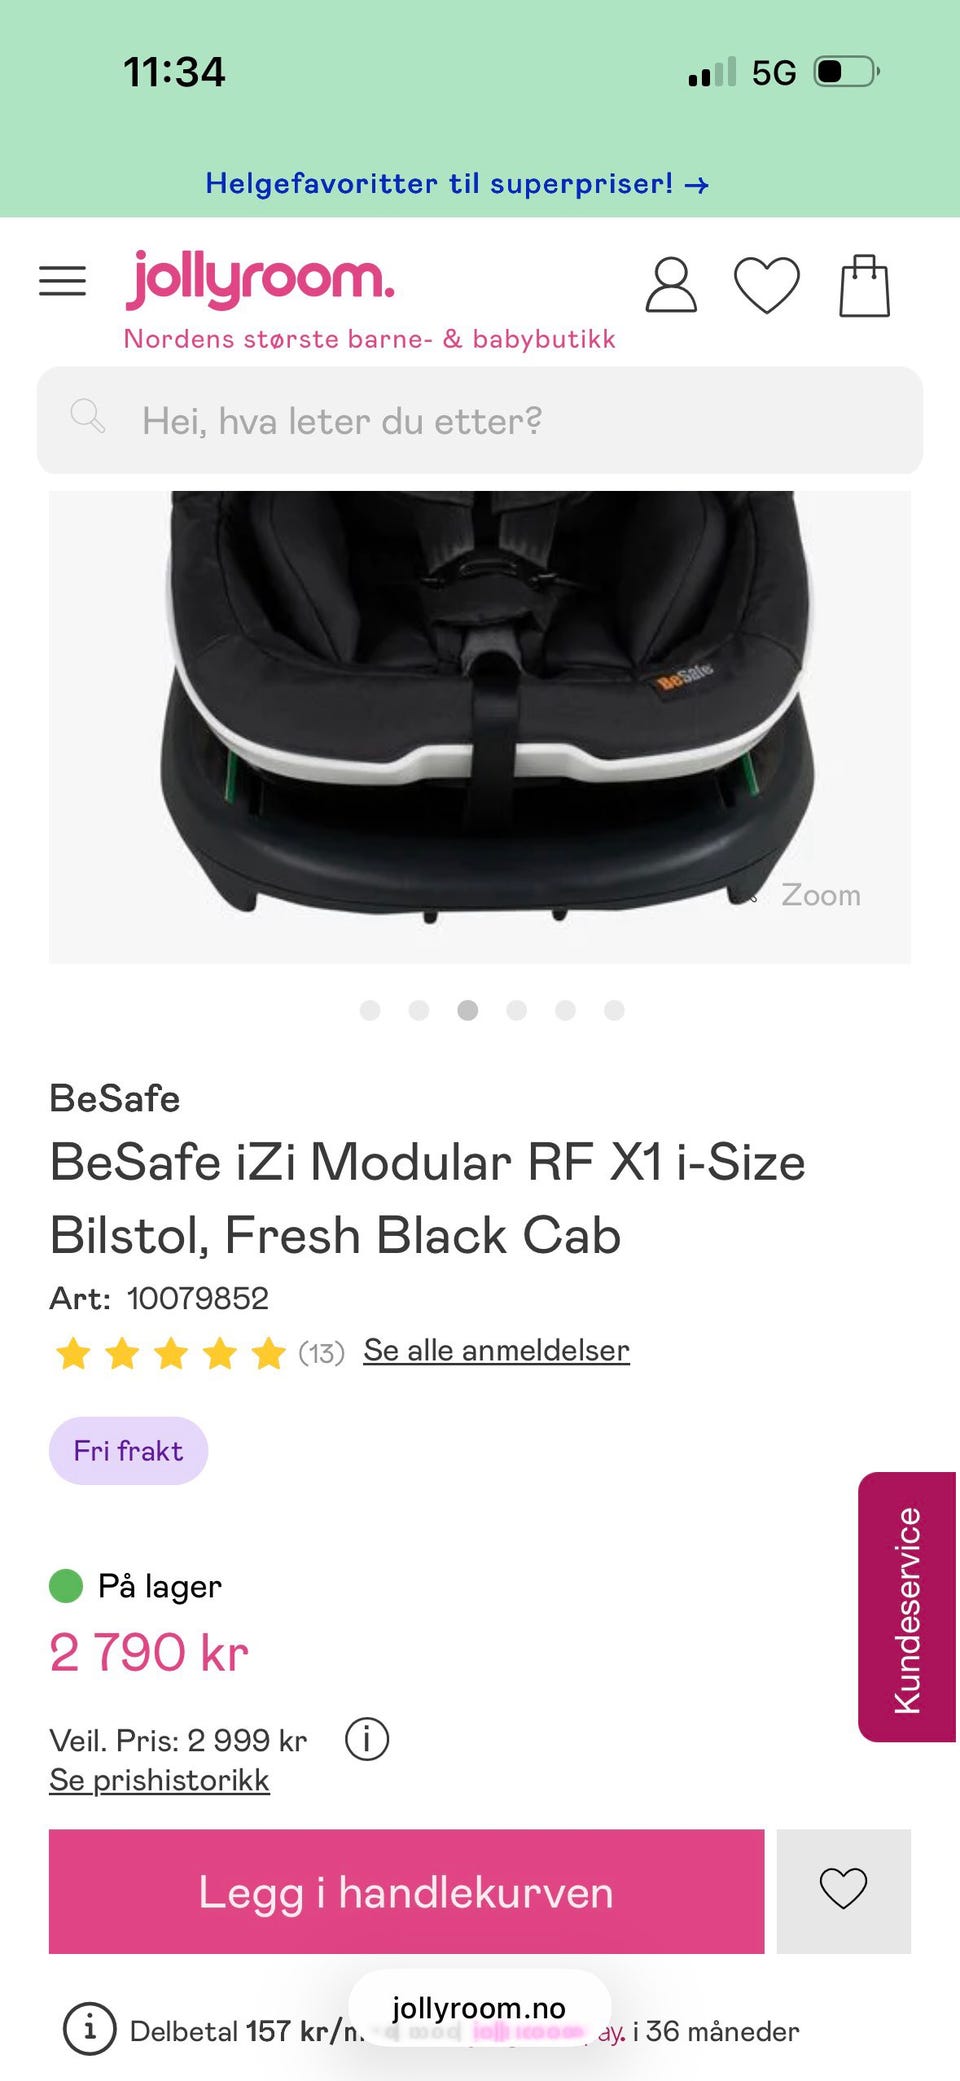Add product to favorites with heart button
Screen dimensions: 960x2081
click(x=843, y=1890)
